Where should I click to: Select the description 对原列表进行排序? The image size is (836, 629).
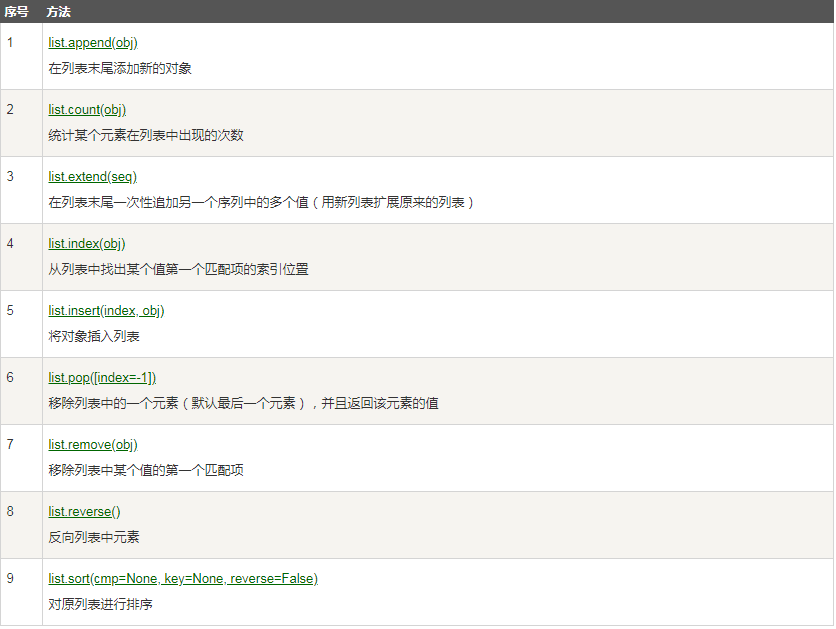(x=100, y=604)
